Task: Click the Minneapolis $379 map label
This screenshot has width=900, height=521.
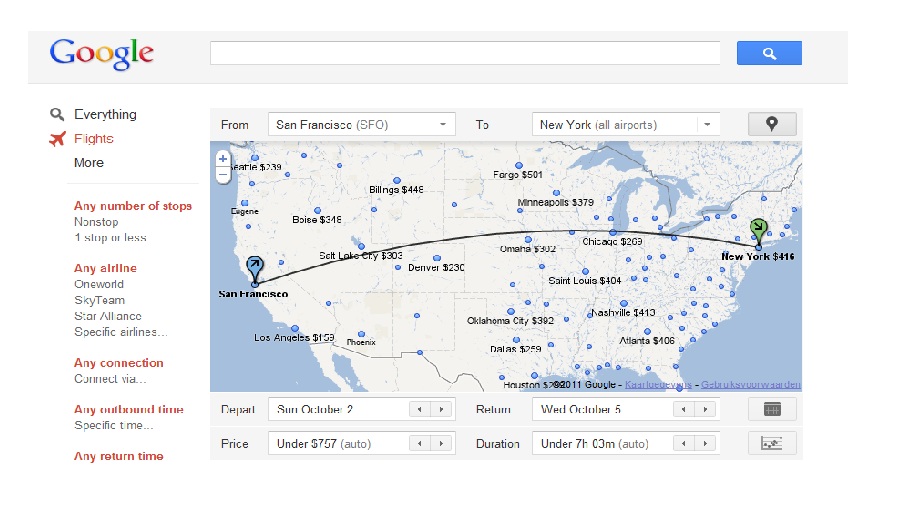Action: pyautogui.click(x=556, y=202)
